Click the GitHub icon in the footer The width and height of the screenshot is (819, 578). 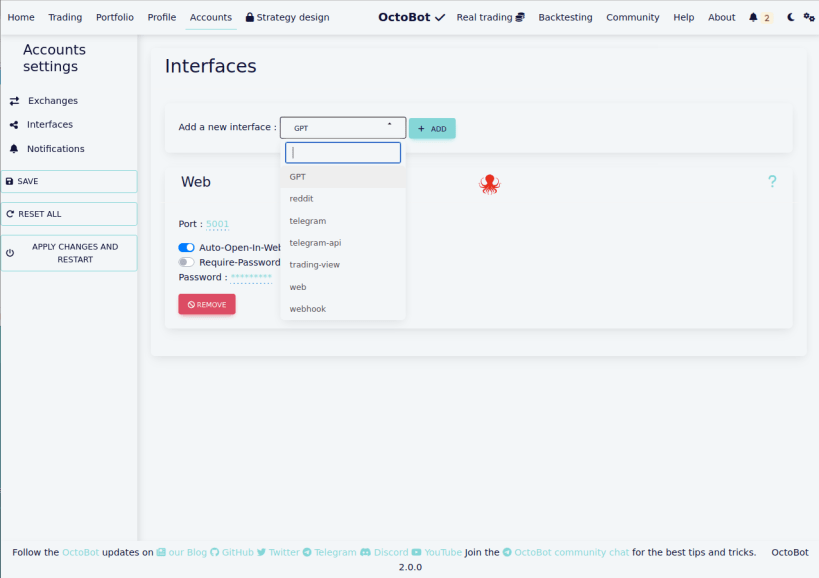(216, 552)
